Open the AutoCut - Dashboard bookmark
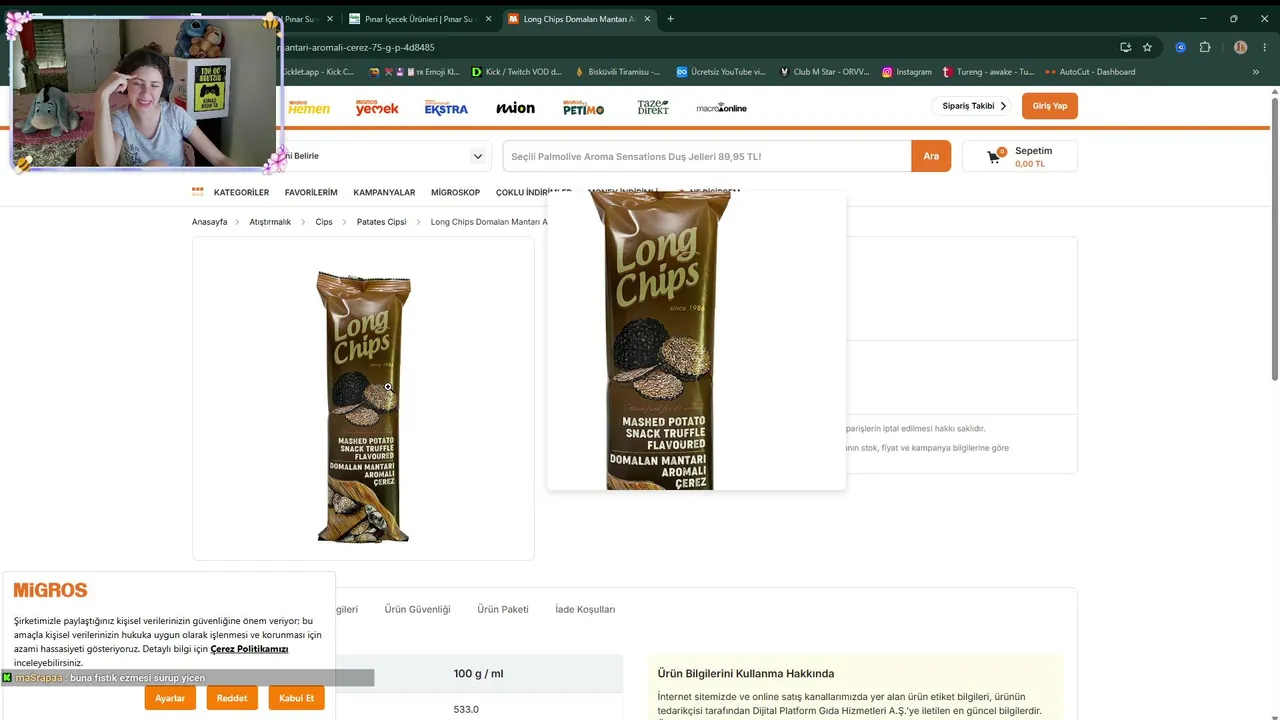 tap(1090, 72)
